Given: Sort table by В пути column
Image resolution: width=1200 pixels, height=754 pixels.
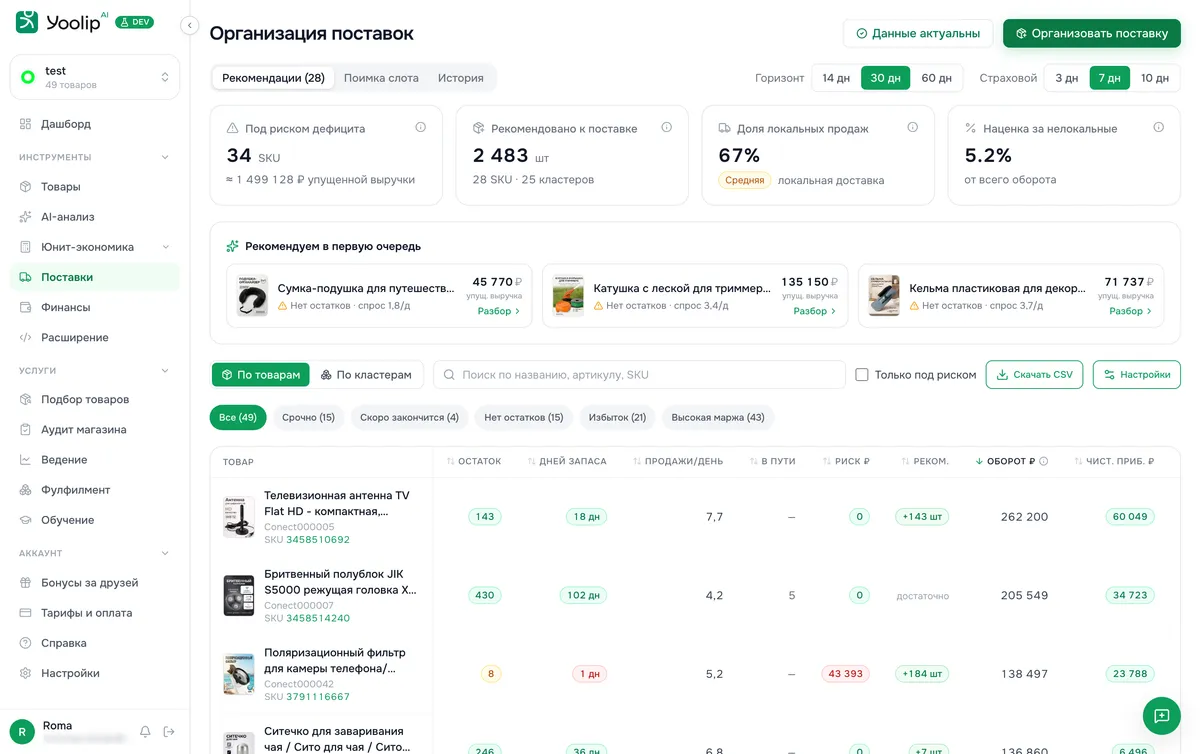Looking at the screenshot, I should point(772,461).
